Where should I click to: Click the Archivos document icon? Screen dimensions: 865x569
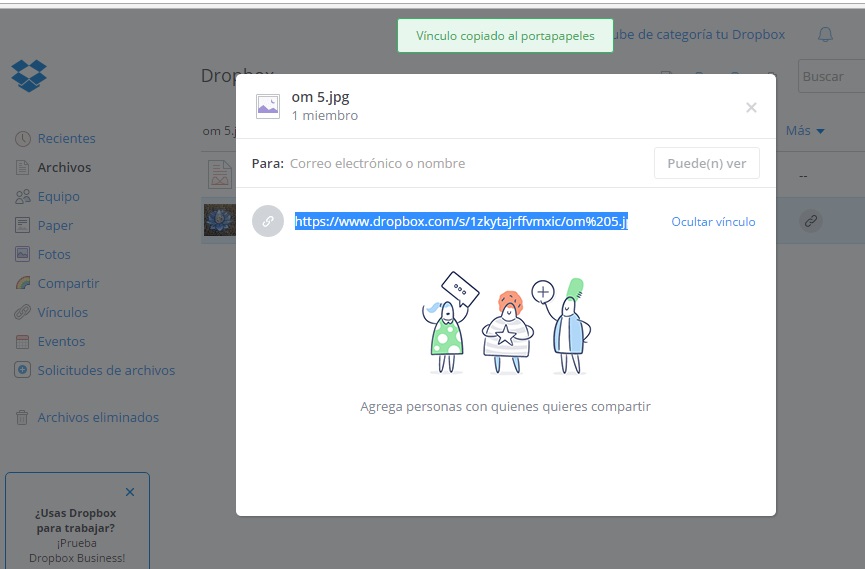pyautogui.click(x=23, y=167)
